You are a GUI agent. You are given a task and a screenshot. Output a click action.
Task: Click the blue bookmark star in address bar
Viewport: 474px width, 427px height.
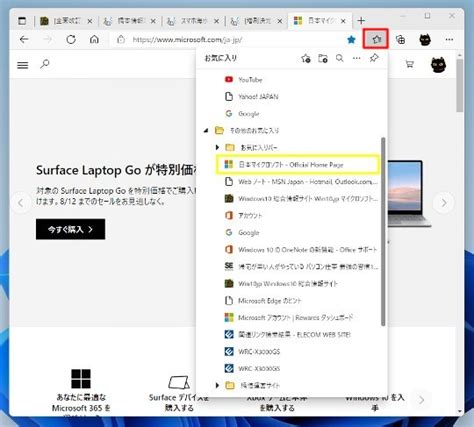(351, 40)
